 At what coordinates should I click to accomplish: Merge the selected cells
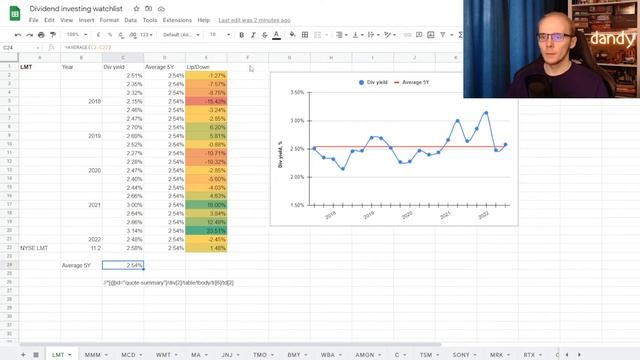pos(318,35)
